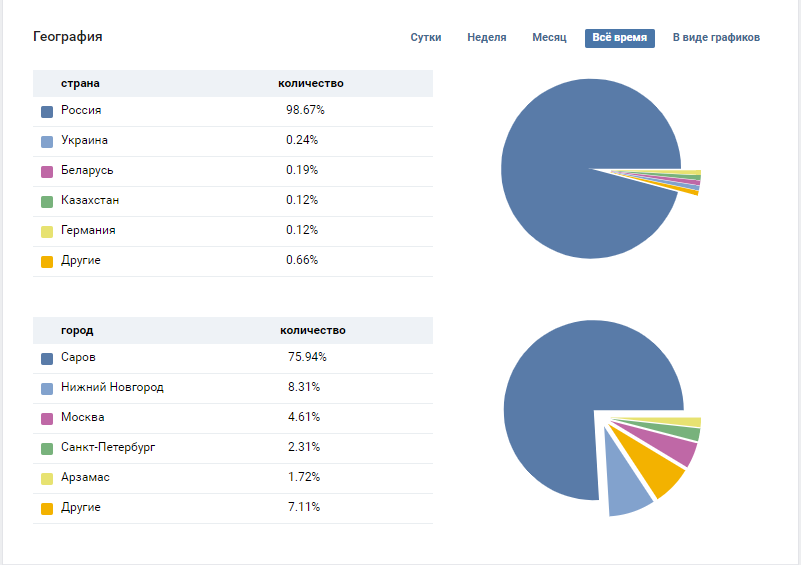Open the Месяц period tab
This screenshot has width=801, height=565.
click(x=549, y=38)
